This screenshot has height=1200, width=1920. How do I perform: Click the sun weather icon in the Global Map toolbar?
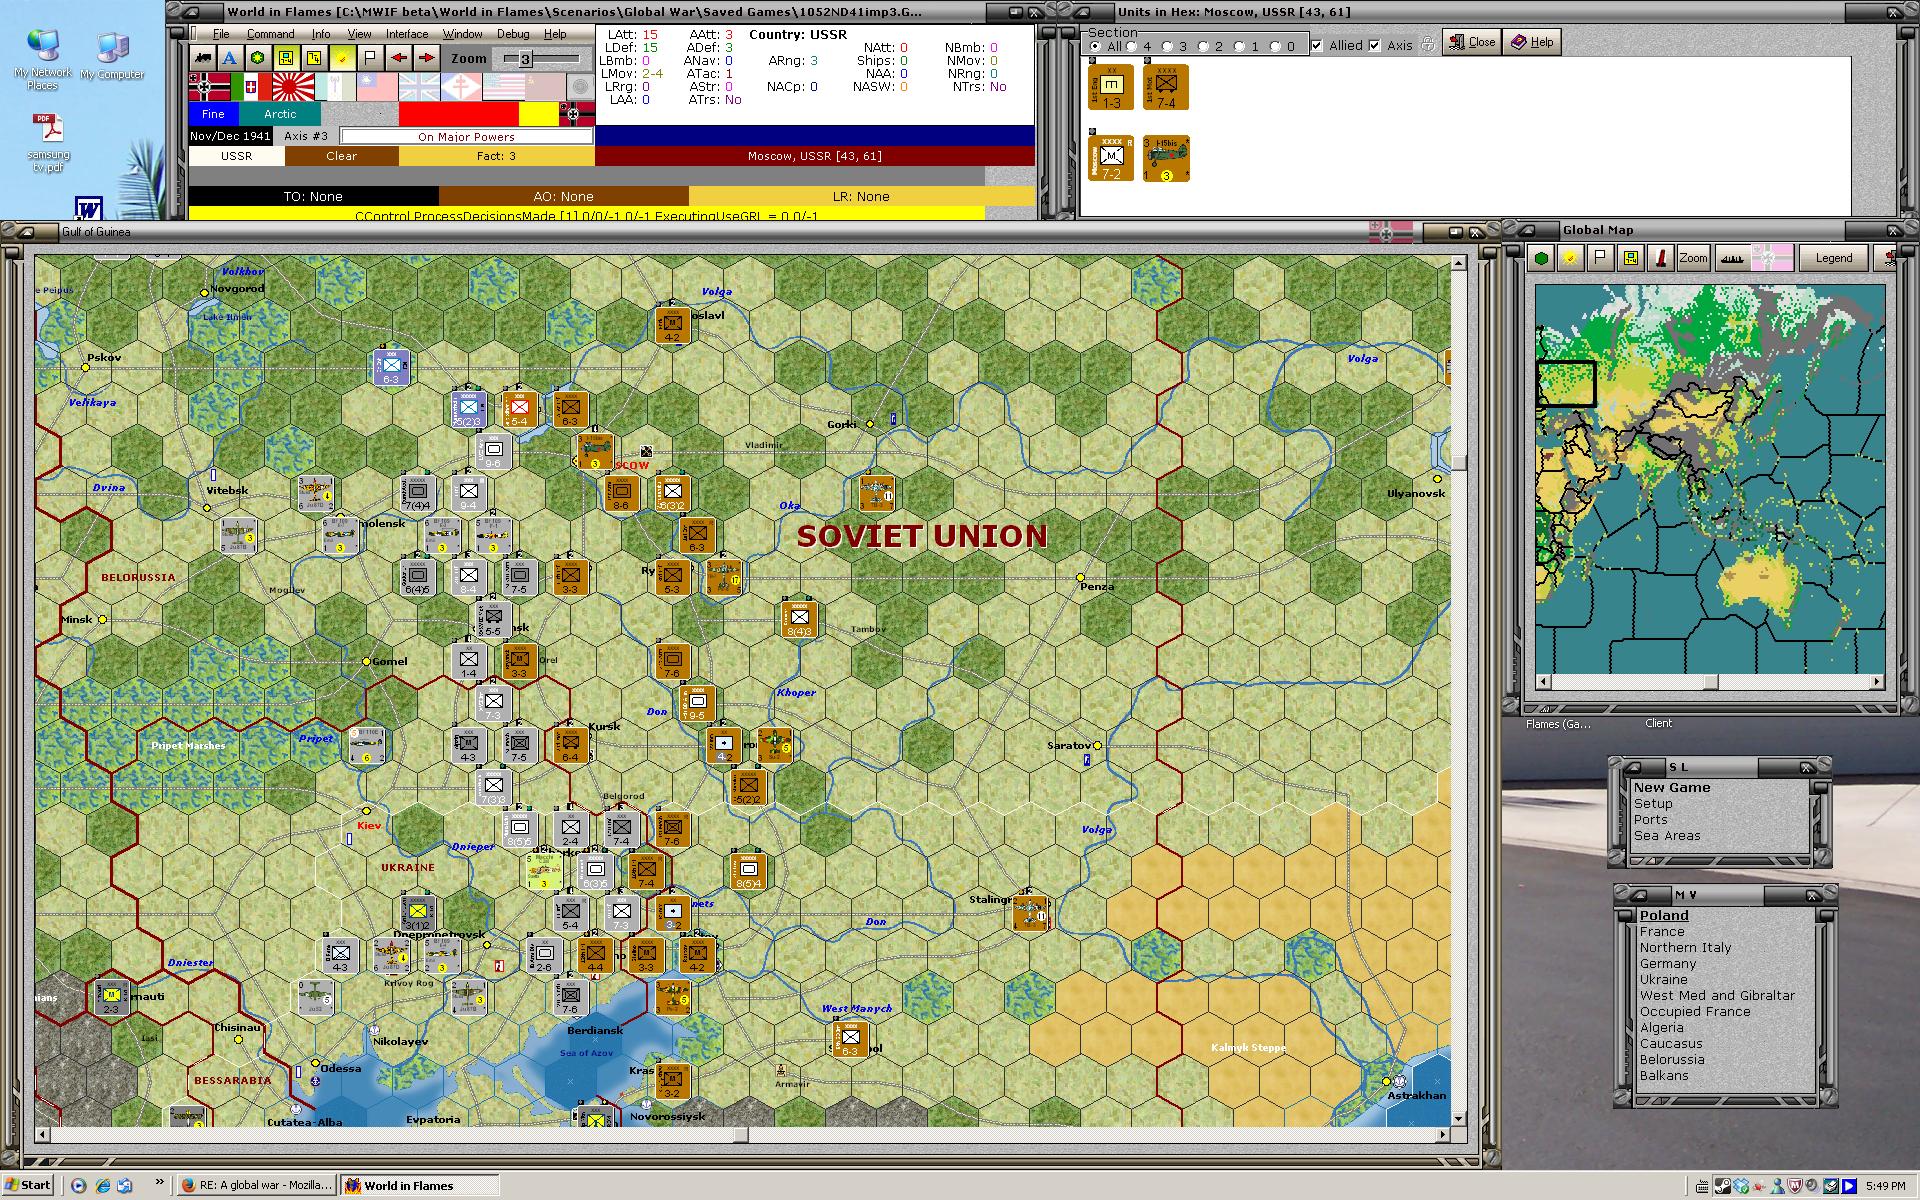tap(1571, 258)
